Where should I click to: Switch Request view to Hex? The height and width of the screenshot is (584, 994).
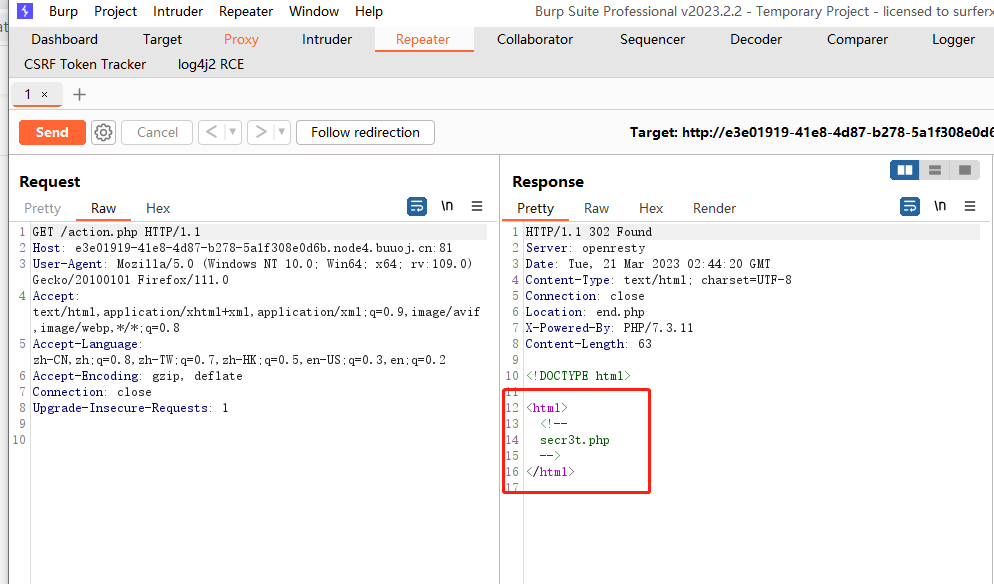158,209
